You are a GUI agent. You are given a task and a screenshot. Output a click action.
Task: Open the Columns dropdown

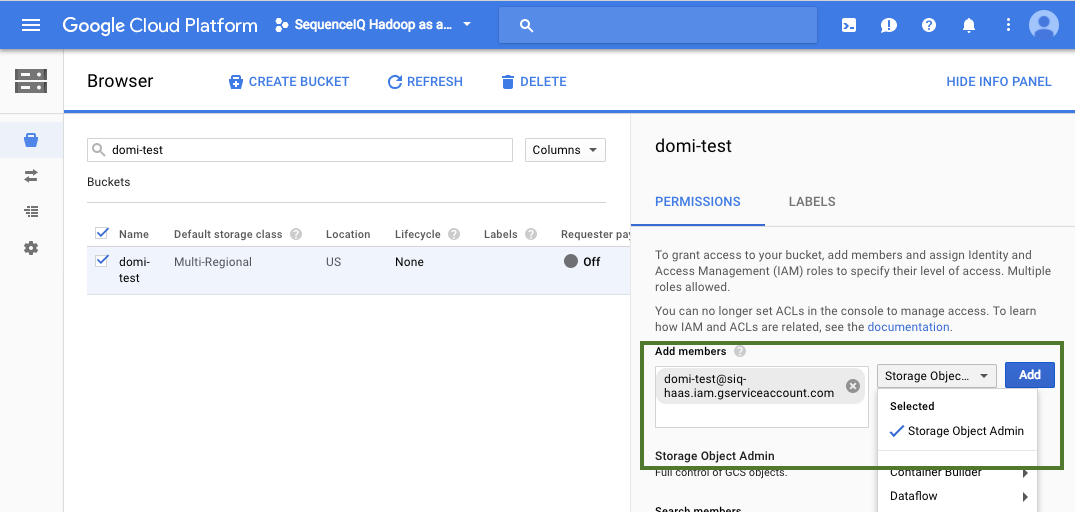click(565, 150)
